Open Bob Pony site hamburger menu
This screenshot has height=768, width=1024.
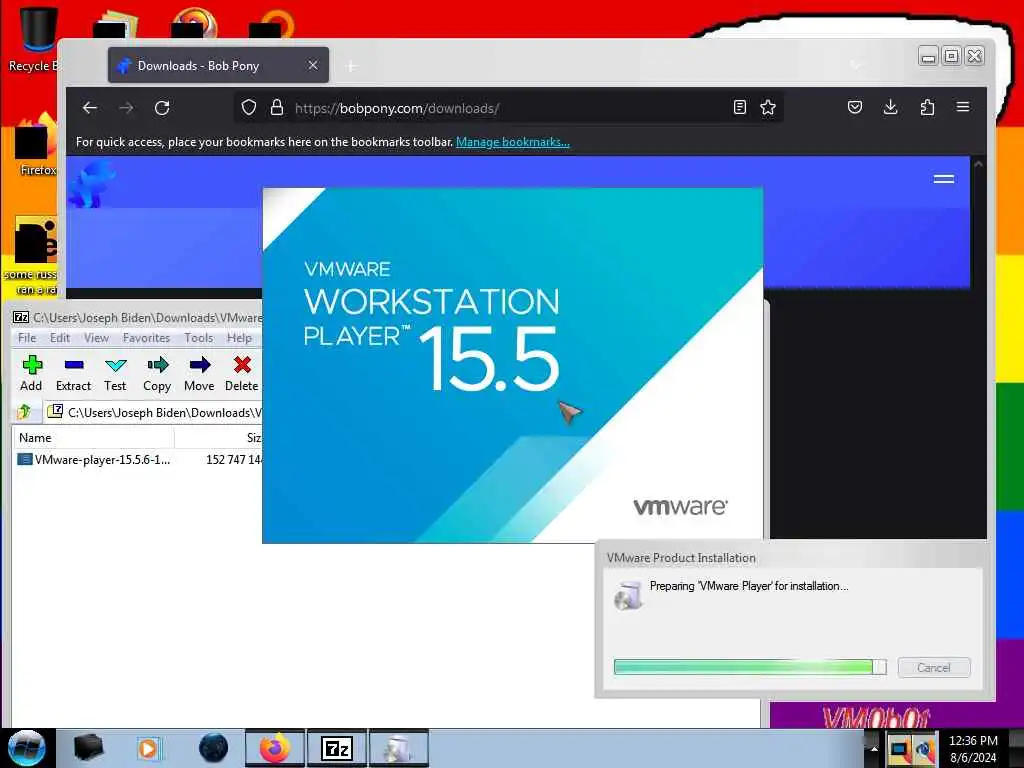pyautogui.click(x=944, y=179)
